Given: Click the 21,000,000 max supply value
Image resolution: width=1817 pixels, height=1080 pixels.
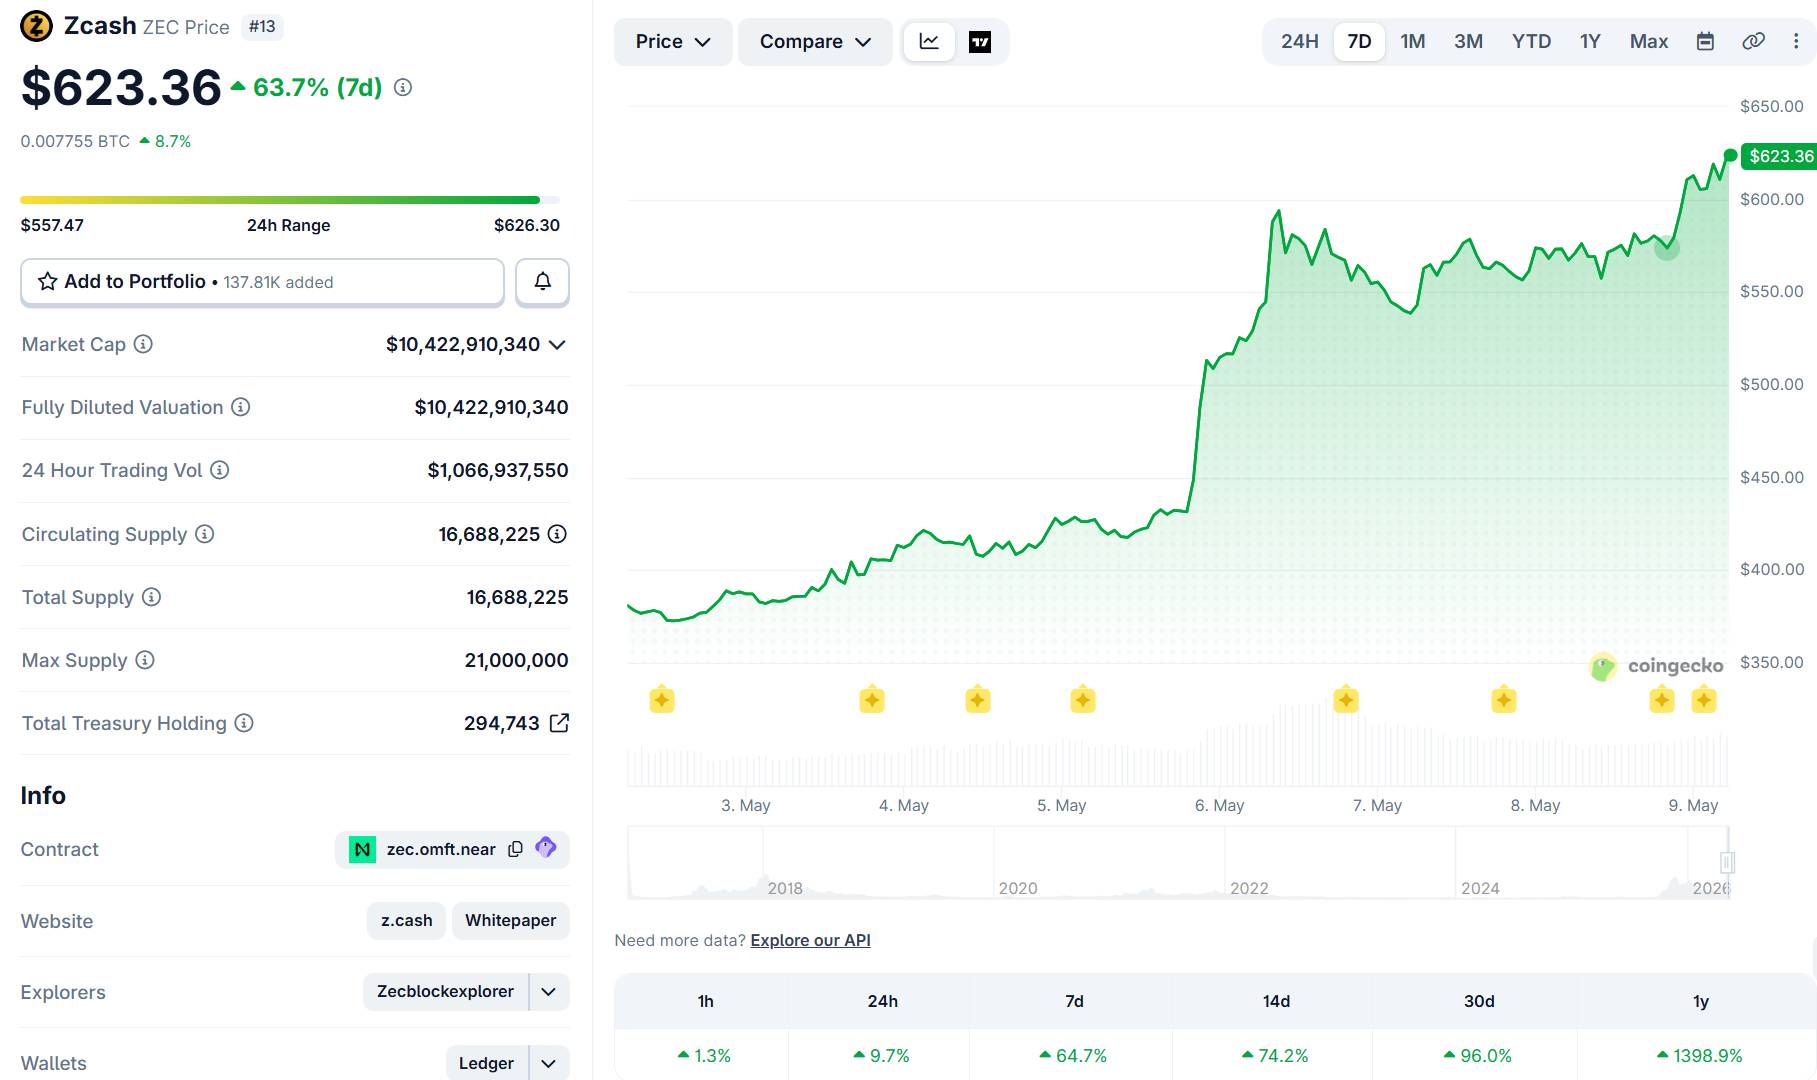Looking at the screenshot, I should (516, 660).
